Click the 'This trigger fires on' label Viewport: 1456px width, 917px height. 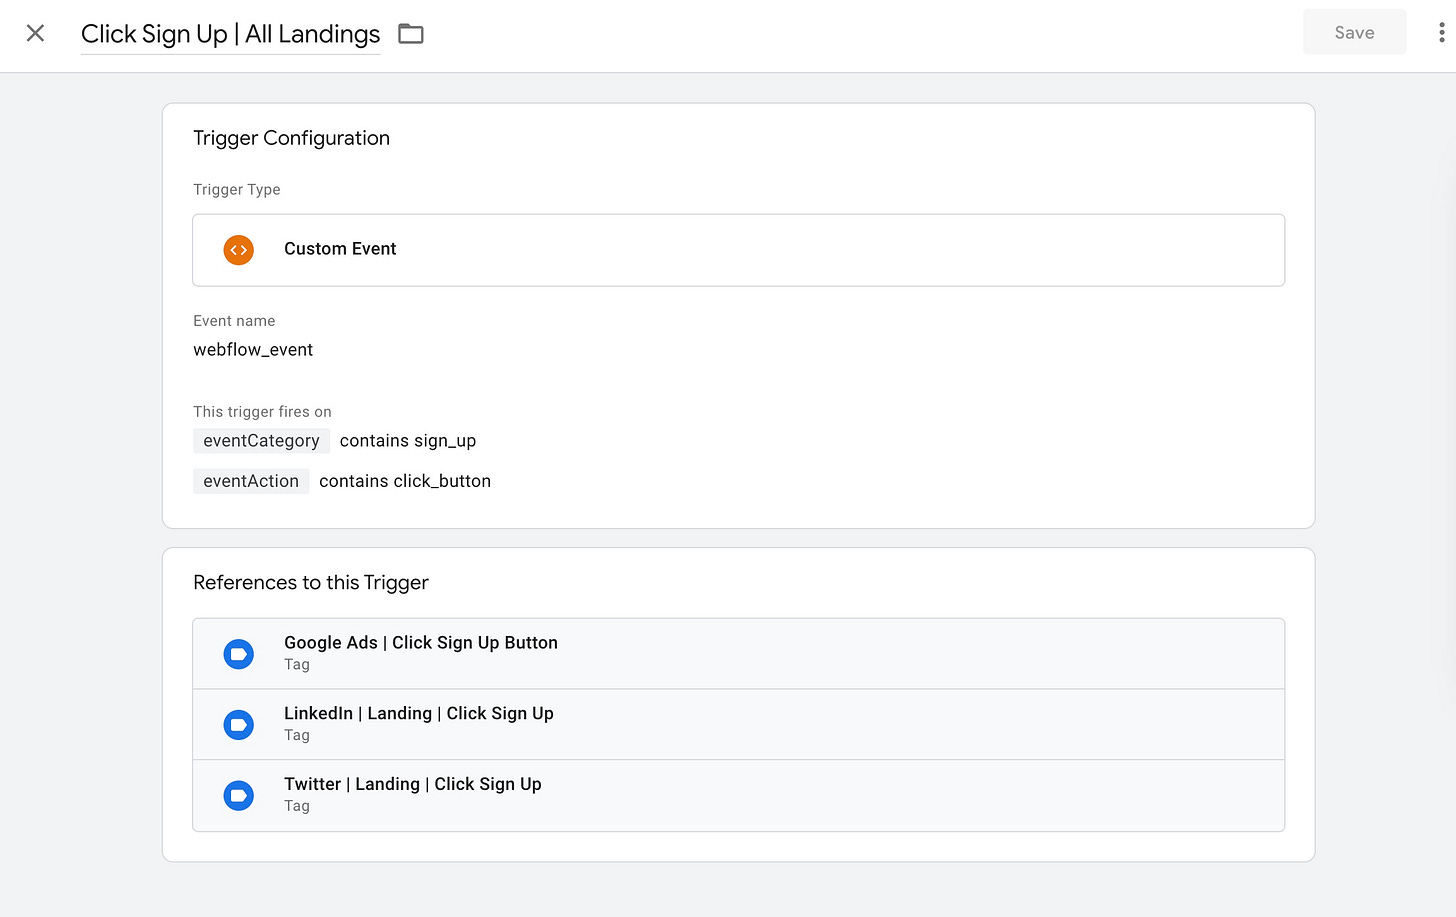[x=262, y=412]
